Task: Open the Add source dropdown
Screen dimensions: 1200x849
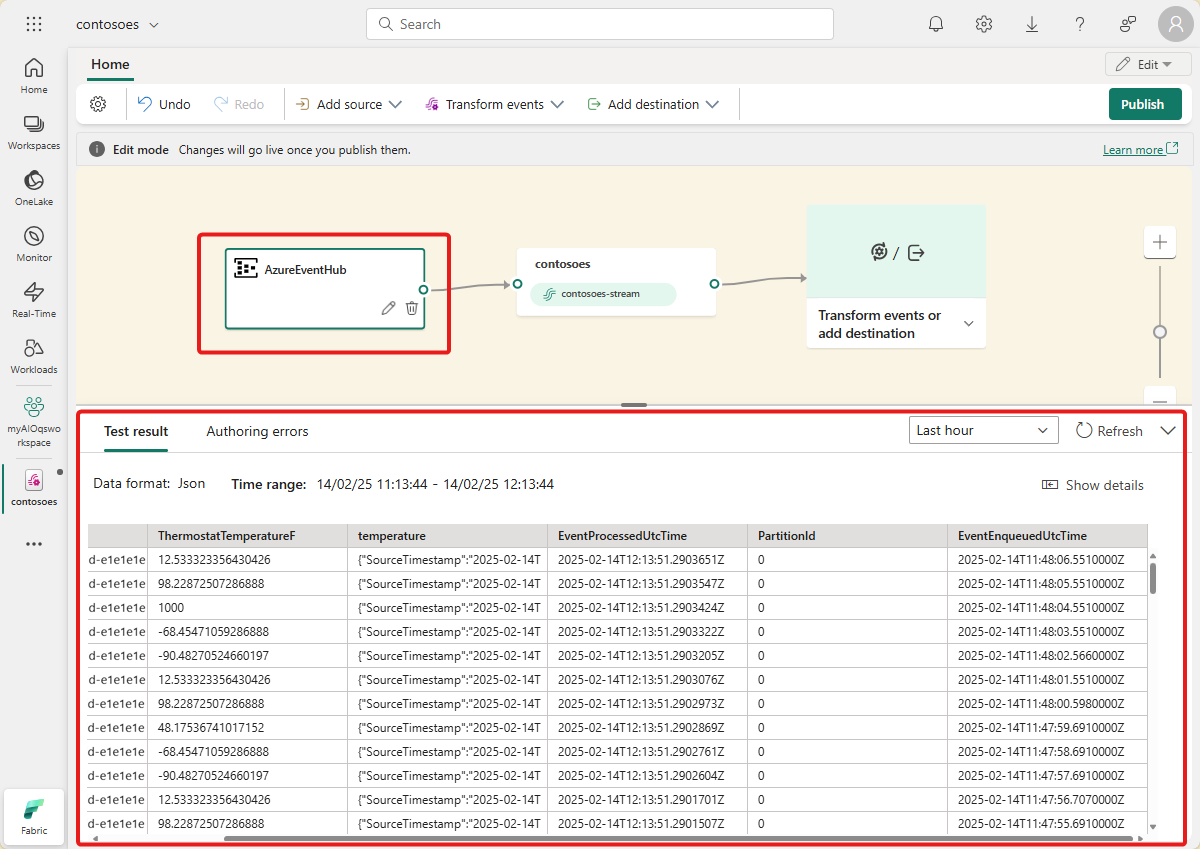Action: (x=347, y=103)
